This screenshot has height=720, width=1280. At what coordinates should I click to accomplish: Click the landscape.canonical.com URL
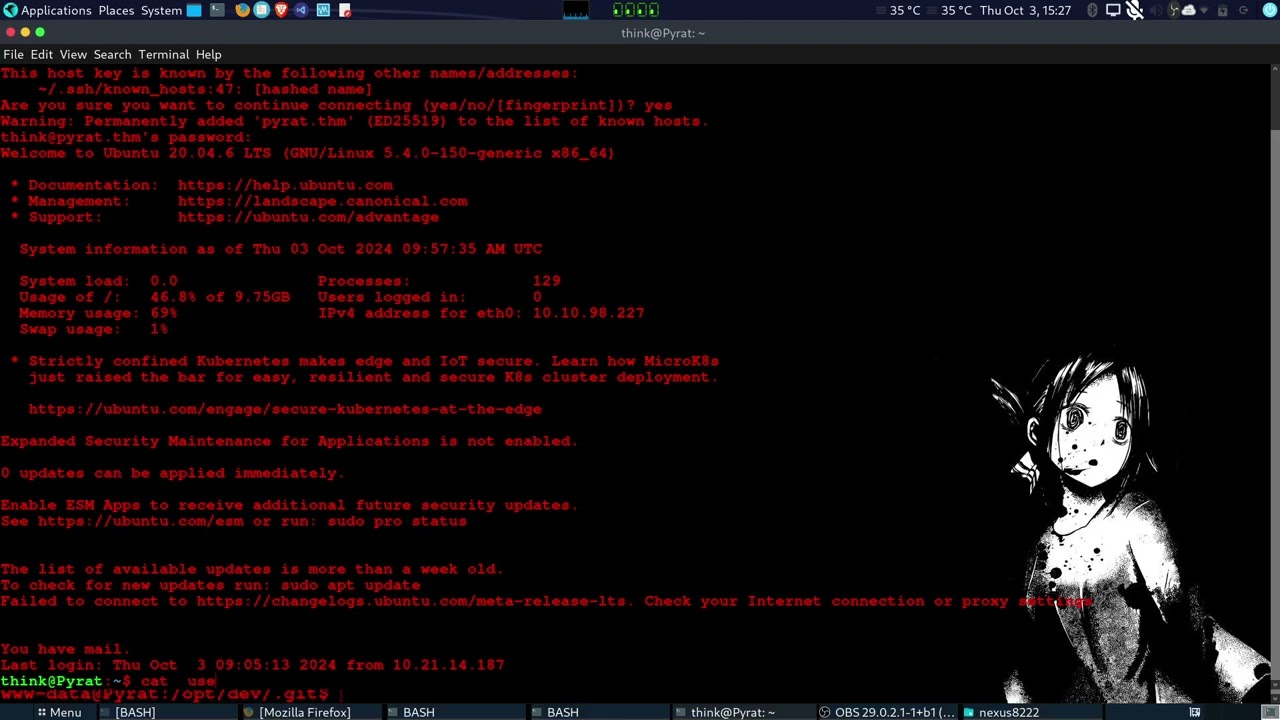pyautogui.click(x=322, y=201)
